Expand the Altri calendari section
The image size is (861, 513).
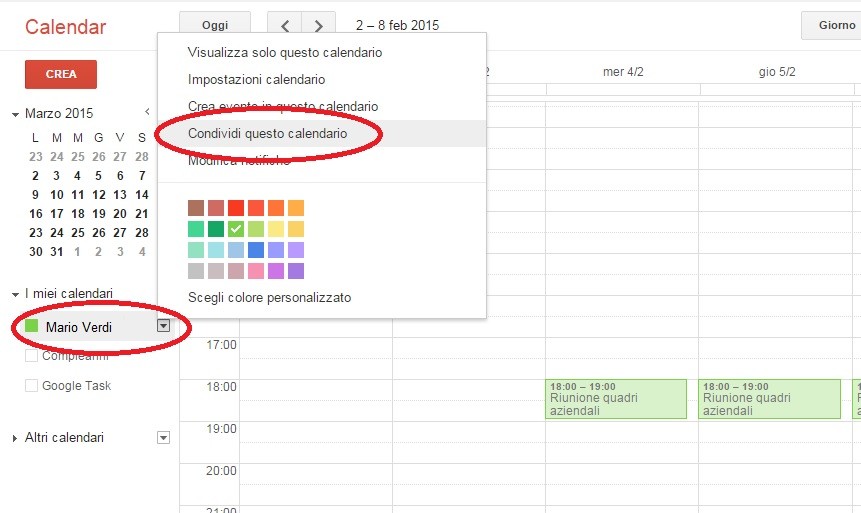[x=15, y=438]
